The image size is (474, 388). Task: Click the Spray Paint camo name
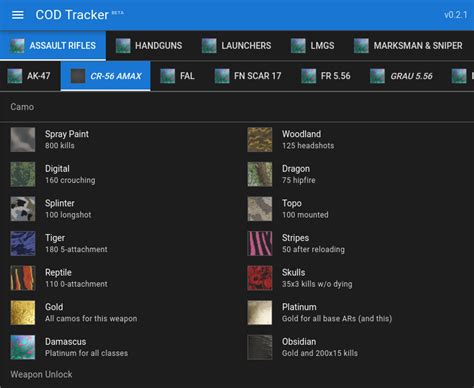pos(67,134)
